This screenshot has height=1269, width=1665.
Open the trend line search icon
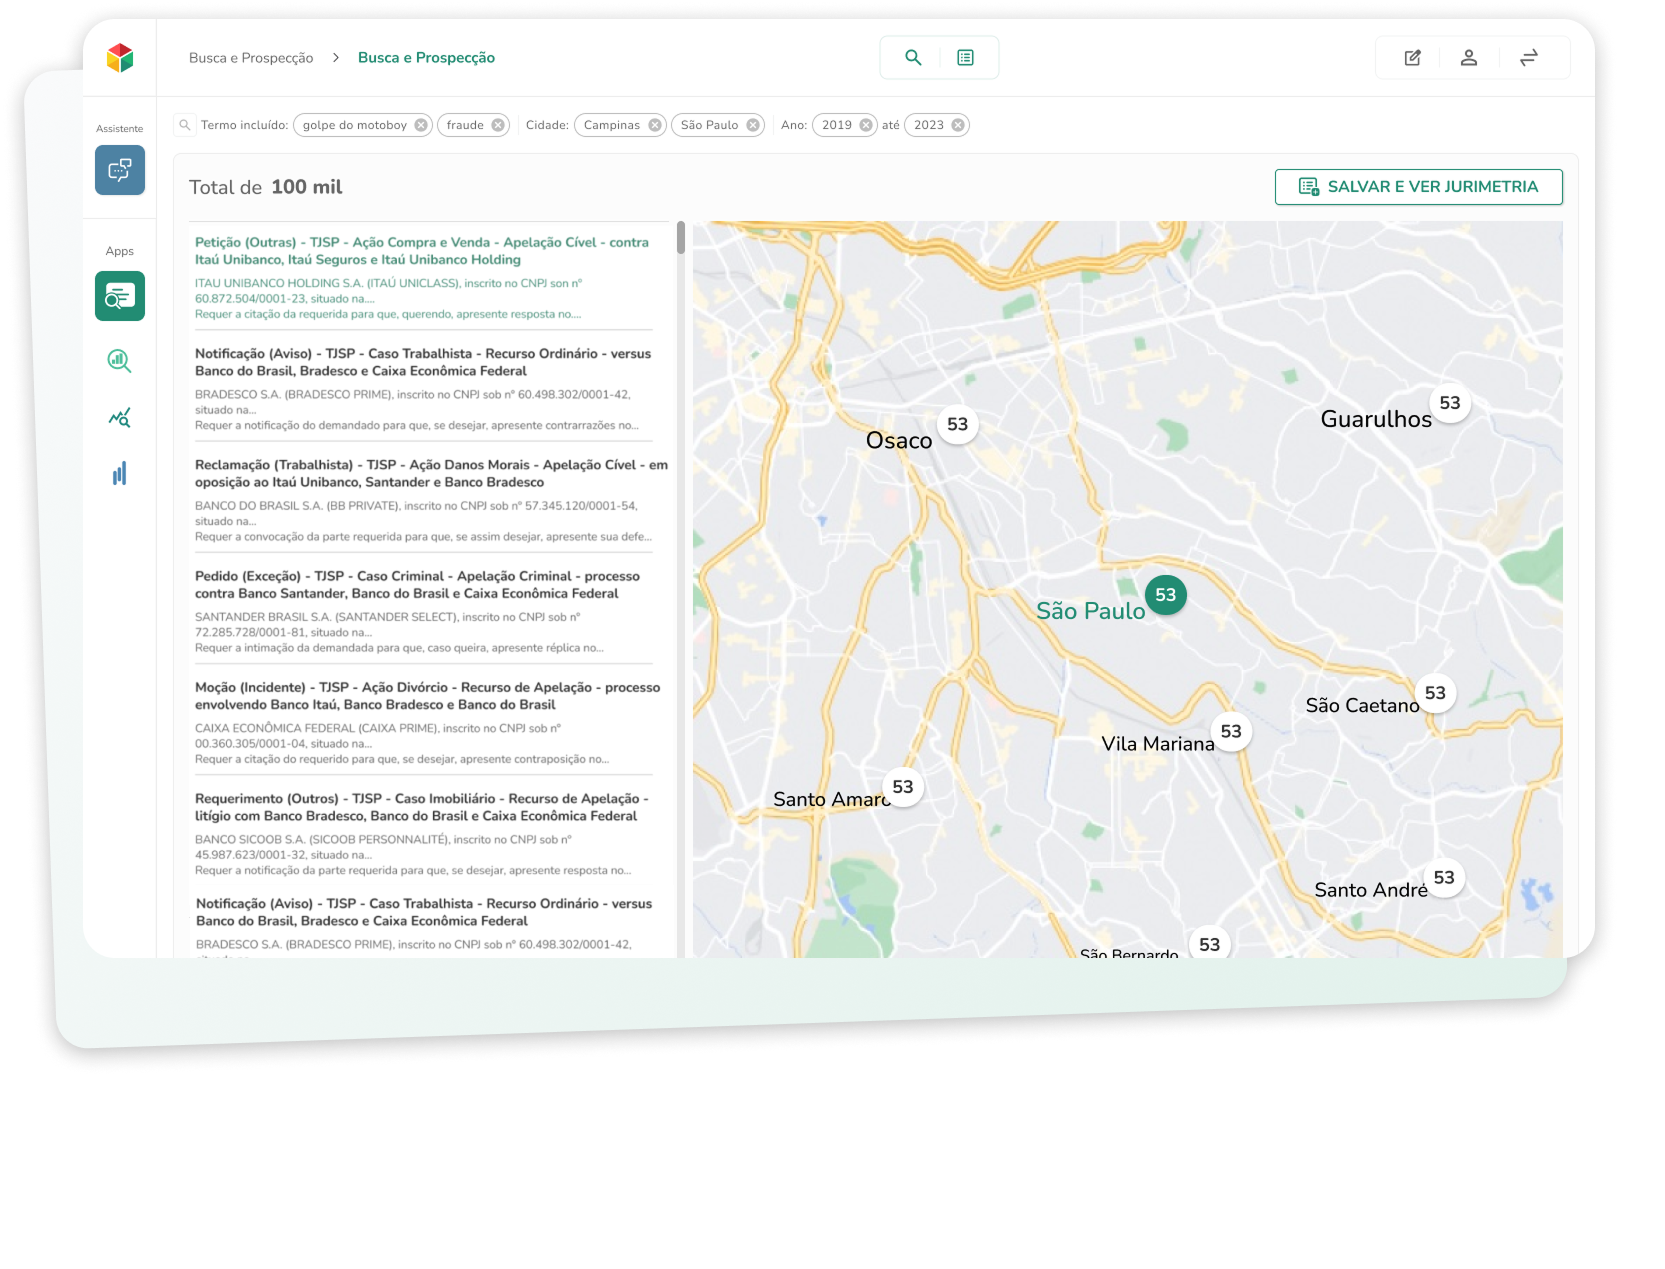pyautogui.click(x=120, y=418)
